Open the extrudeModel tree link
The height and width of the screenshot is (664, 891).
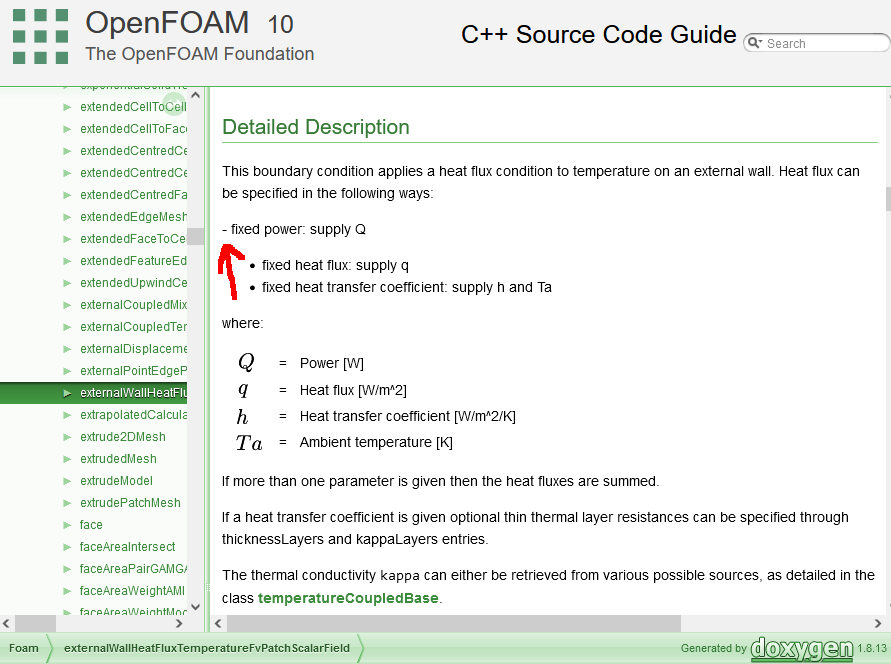click(x=116, y=481)
